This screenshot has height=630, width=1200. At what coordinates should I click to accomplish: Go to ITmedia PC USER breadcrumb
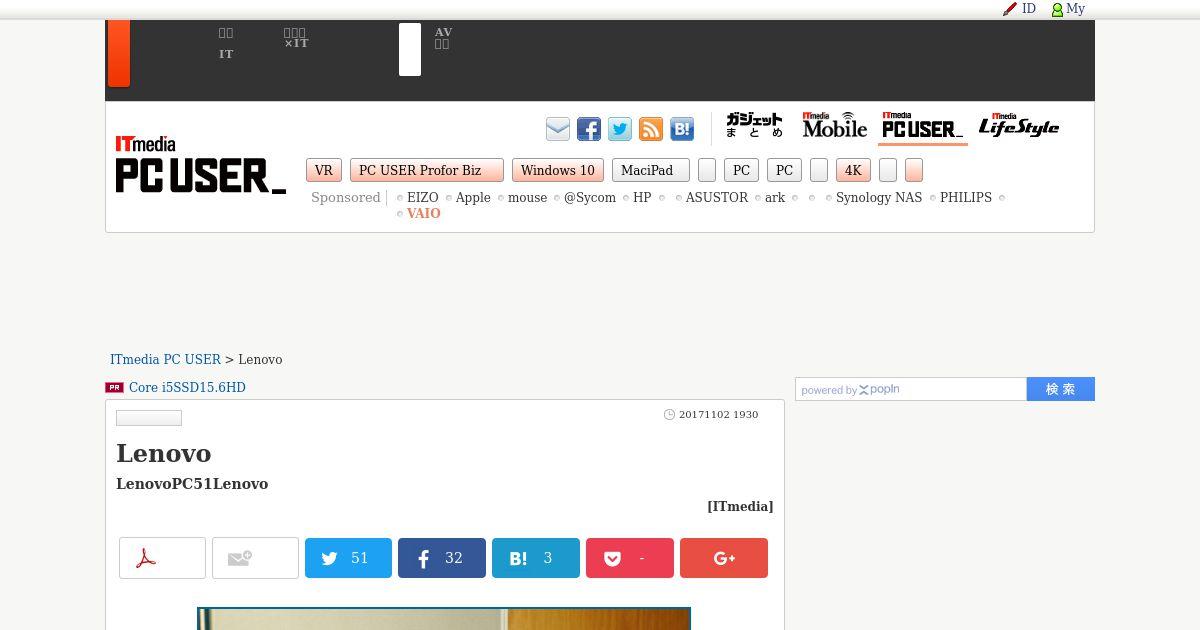pyautogui.click(x=165, y=360)
